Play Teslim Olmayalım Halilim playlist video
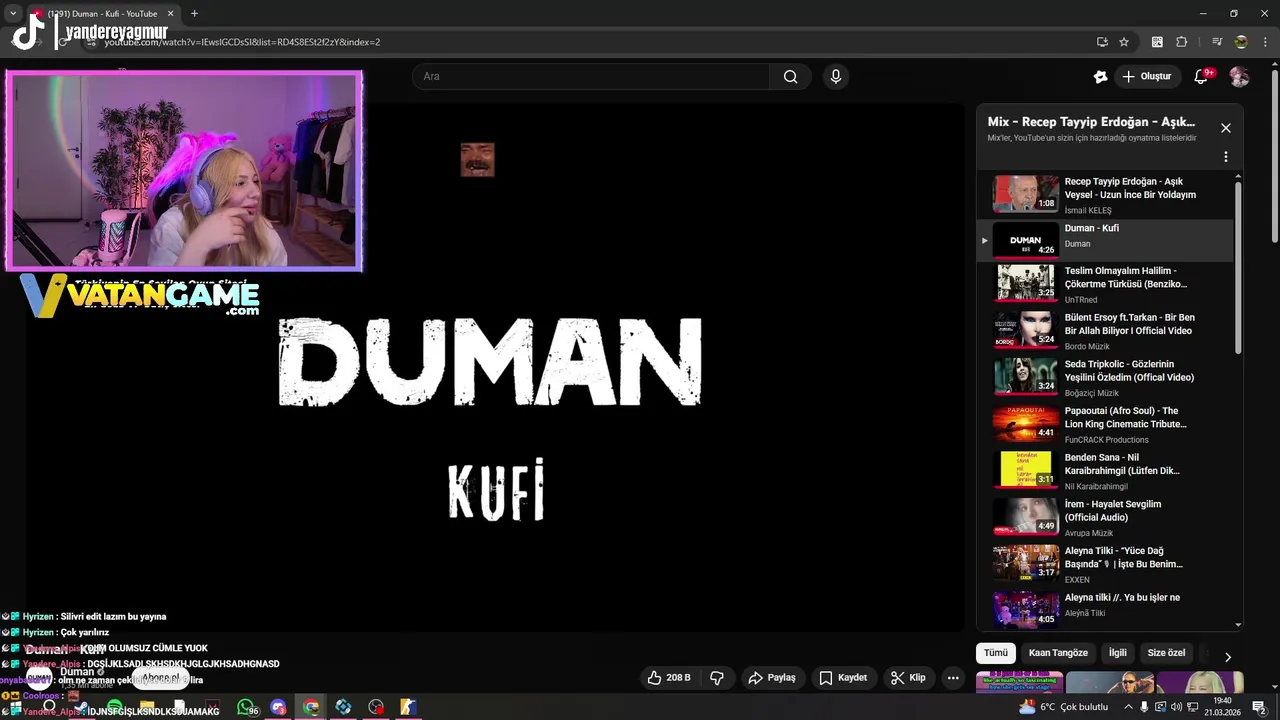The width and height of the screenshot is (1280, 720). click(1107, 284)
